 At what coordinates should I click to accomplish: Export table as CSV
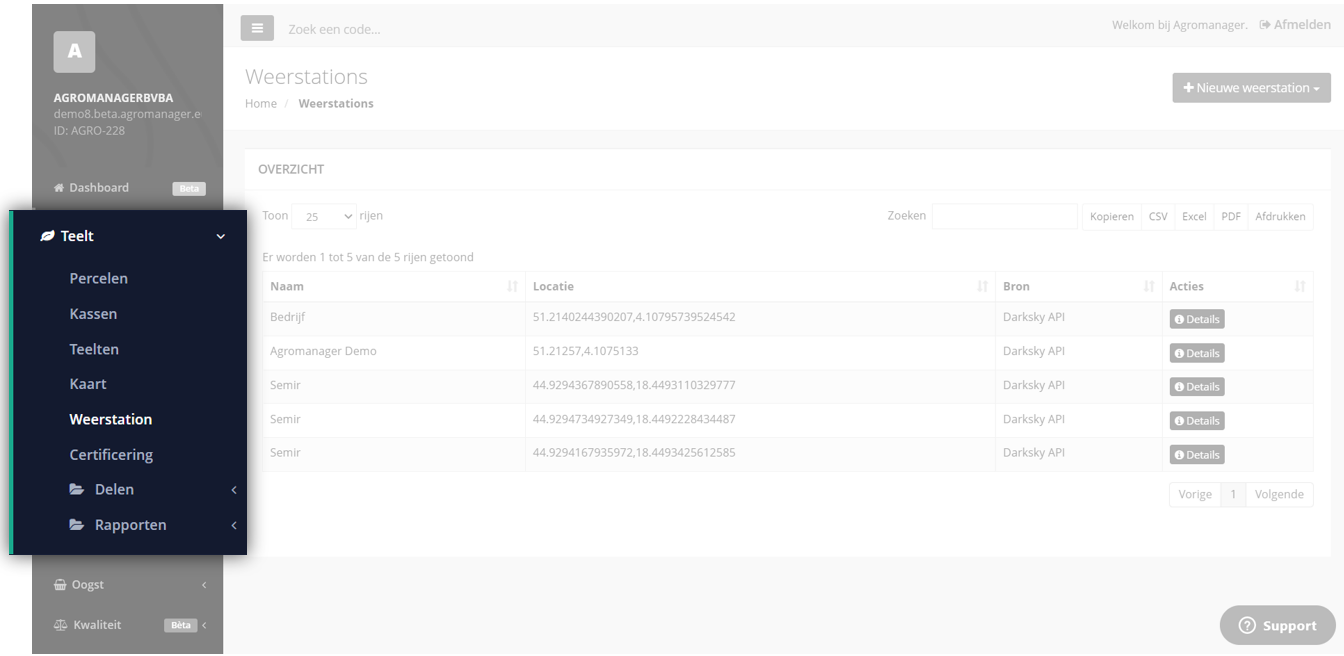(x=1158, y=216)
